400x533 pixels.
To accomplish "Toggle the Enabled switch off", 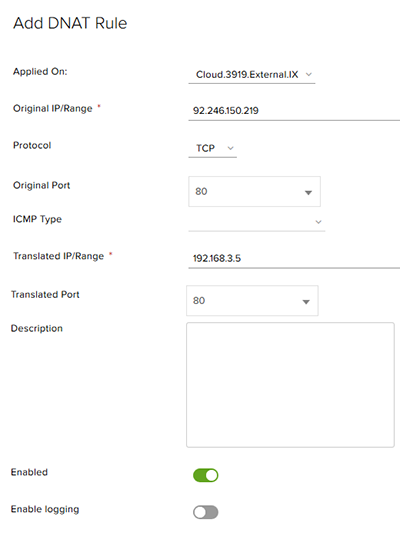I will tap(206, 475).
